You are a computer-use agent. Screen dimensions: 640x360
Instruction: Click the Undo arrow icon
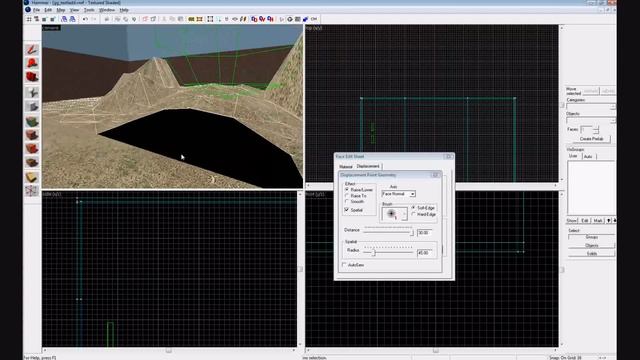click(x=85, y=19)
